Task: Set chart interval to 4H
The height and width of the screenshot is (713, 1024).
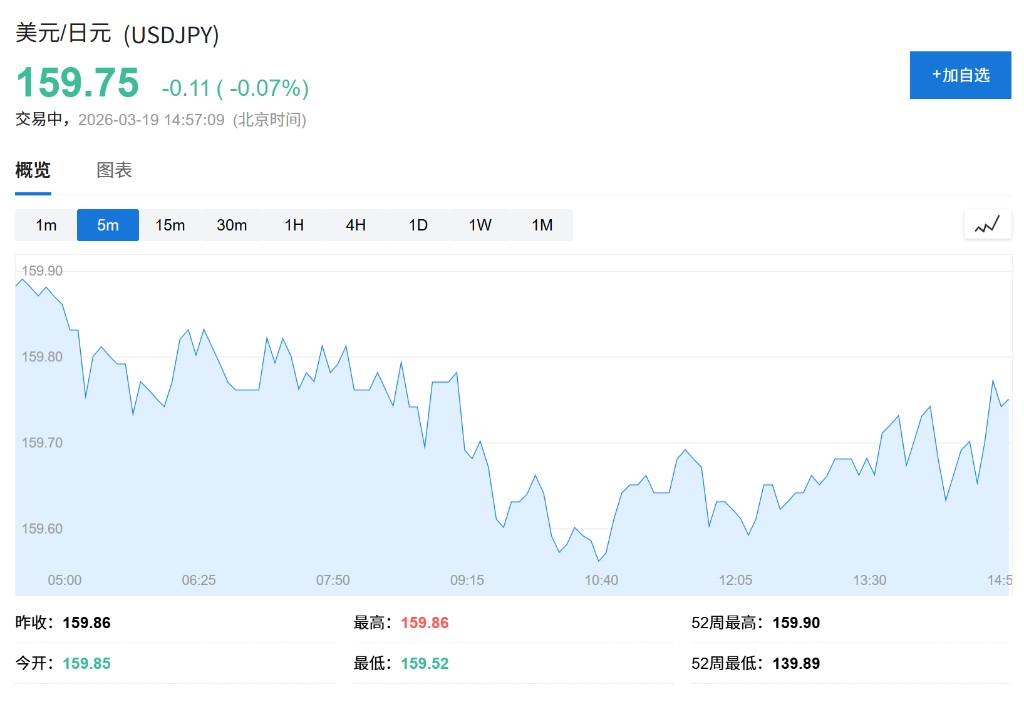Action: click(356, 225)
